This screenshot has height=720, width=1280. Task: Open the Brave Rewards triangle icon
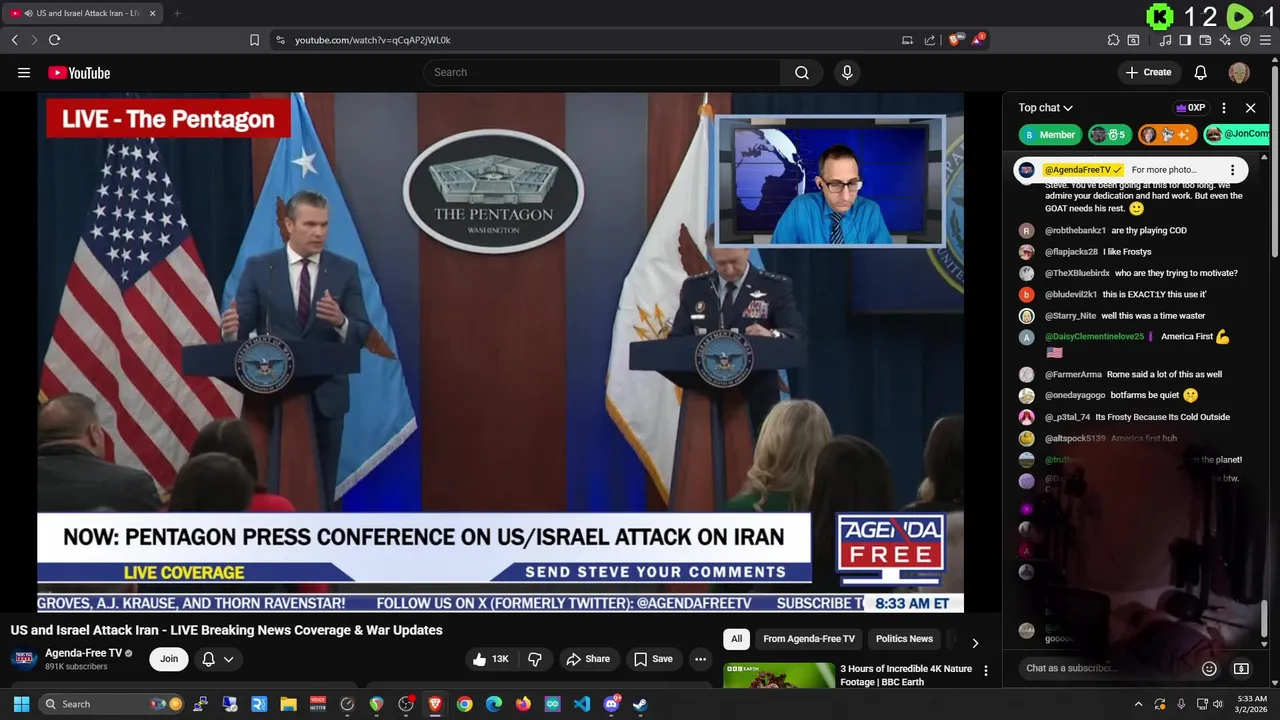tap(979, 40)
